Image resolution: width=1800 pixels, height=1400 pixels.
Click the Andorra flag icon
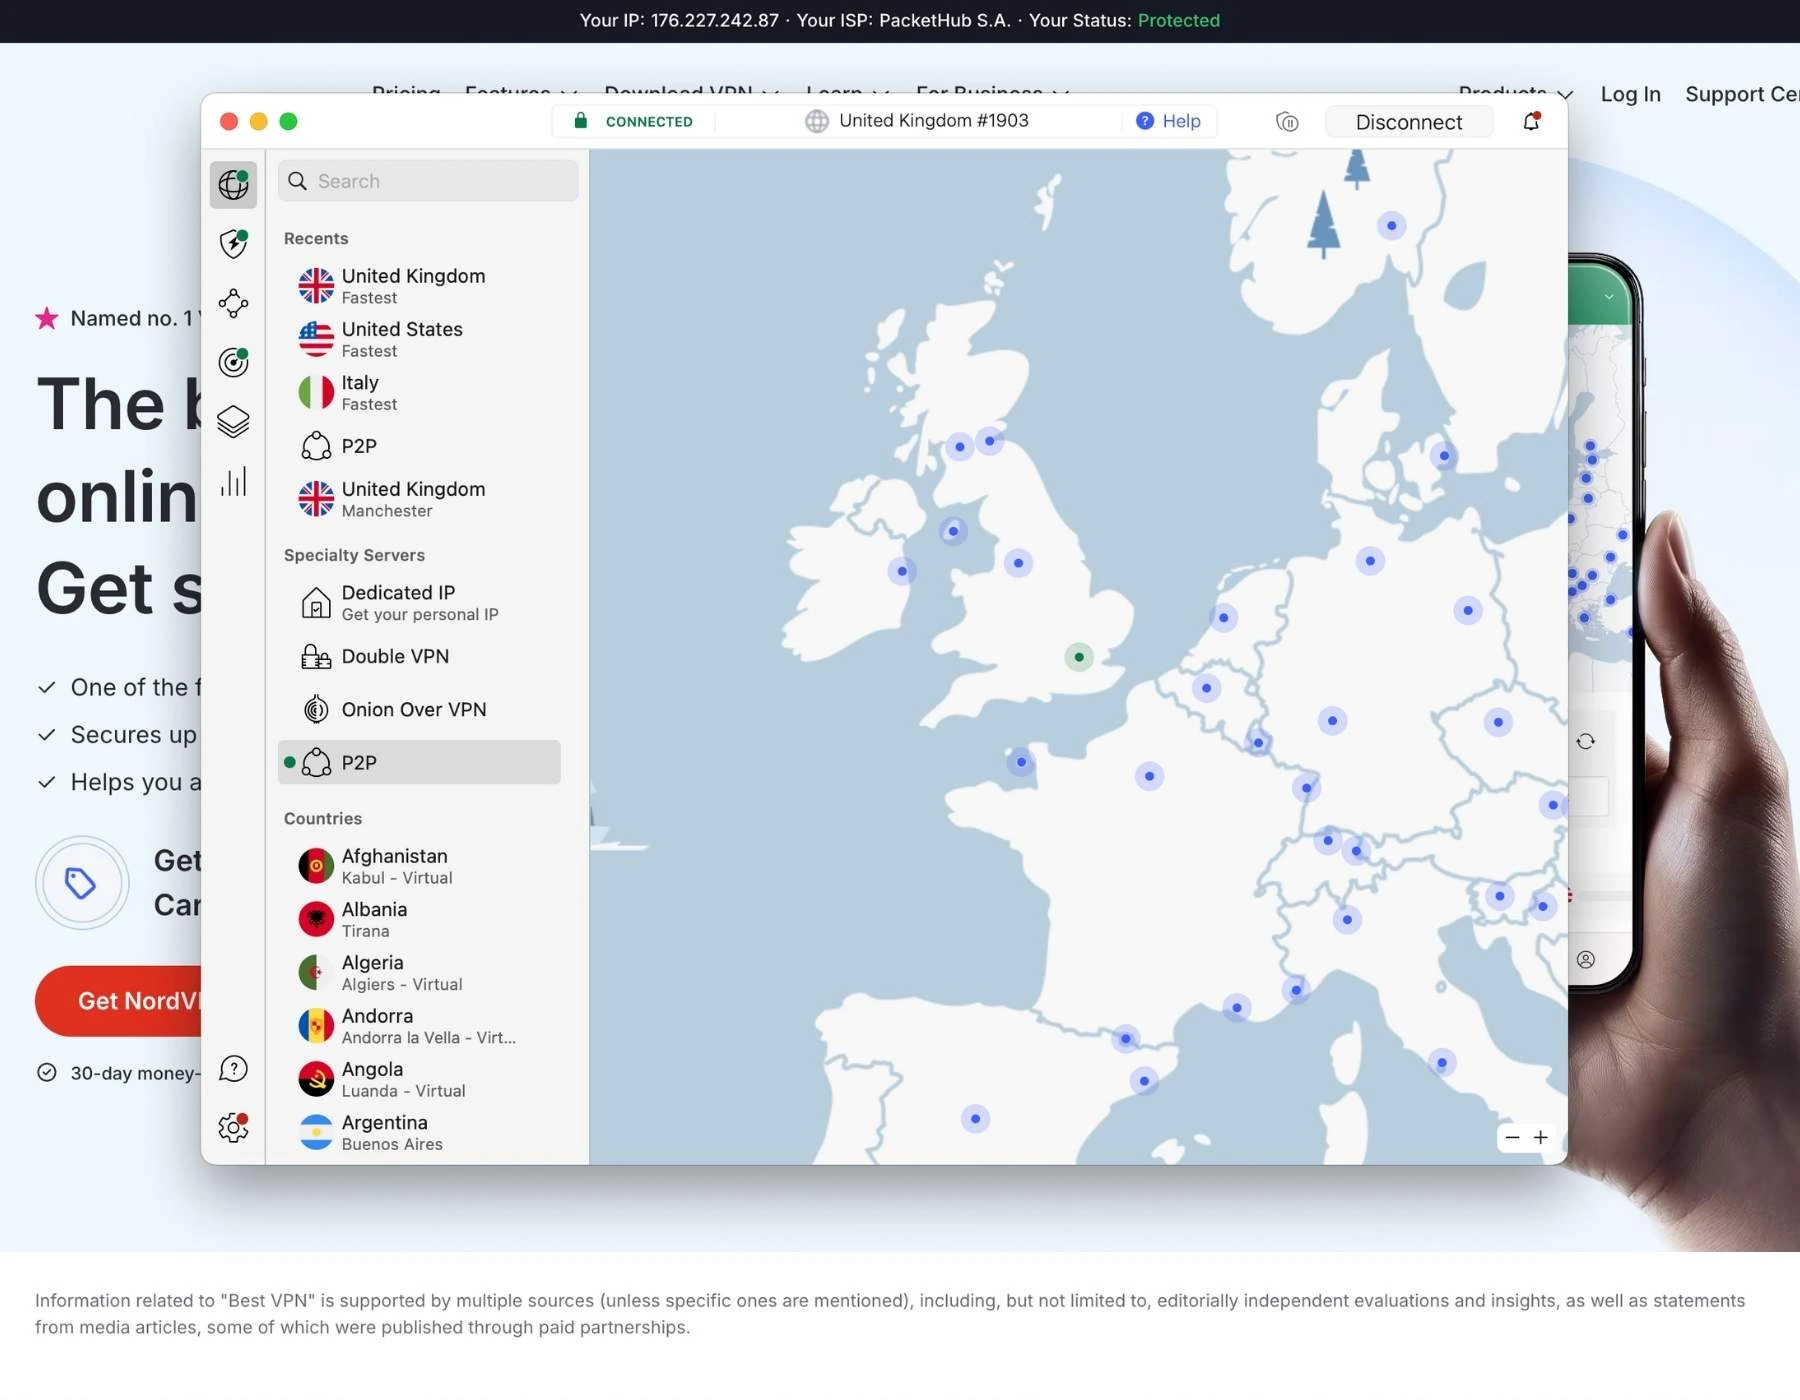coord(316,1025)
